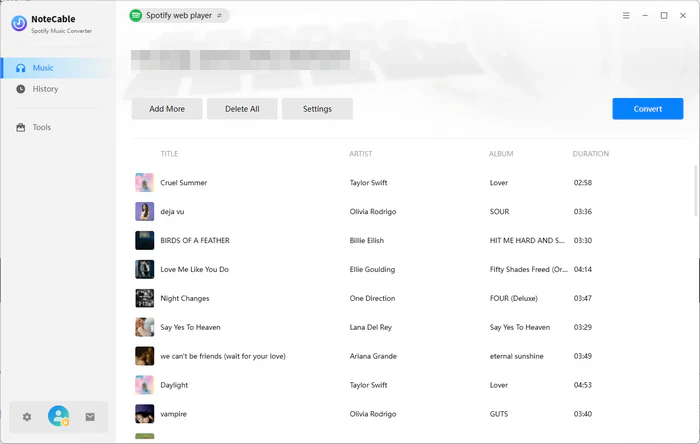Start conversion with the Convert button
The width and height of the screenshot is (700, 444).
coord(647,109)
